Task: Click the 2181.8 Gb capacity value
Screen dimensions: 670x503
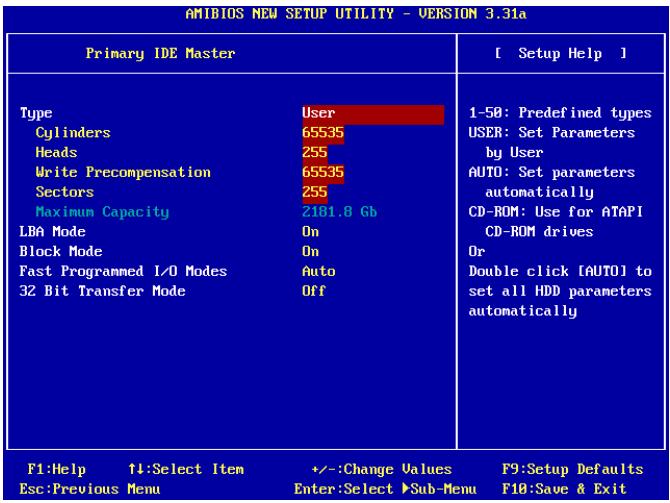Action: 340,212
